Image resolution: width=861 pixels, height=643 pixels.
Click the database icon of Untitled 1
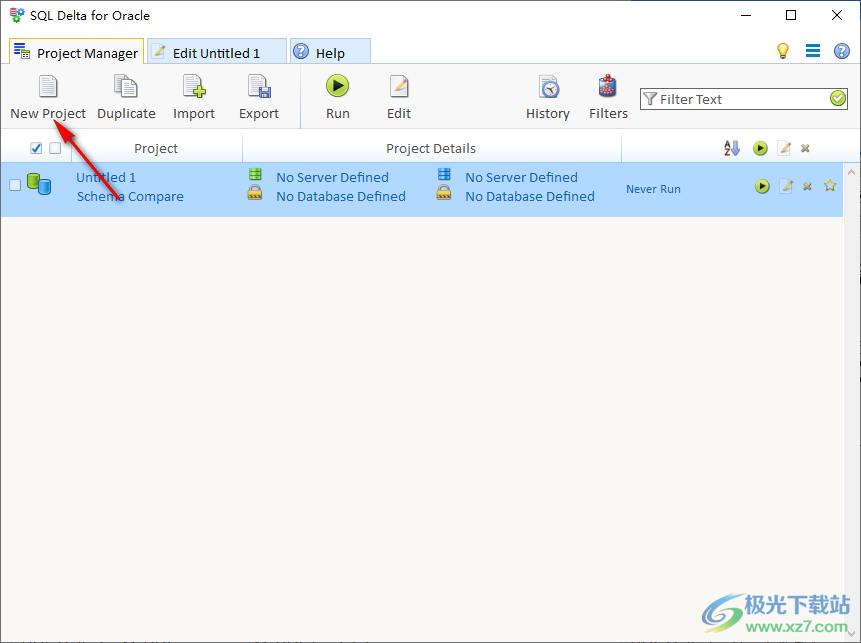(x=39, y=184)
